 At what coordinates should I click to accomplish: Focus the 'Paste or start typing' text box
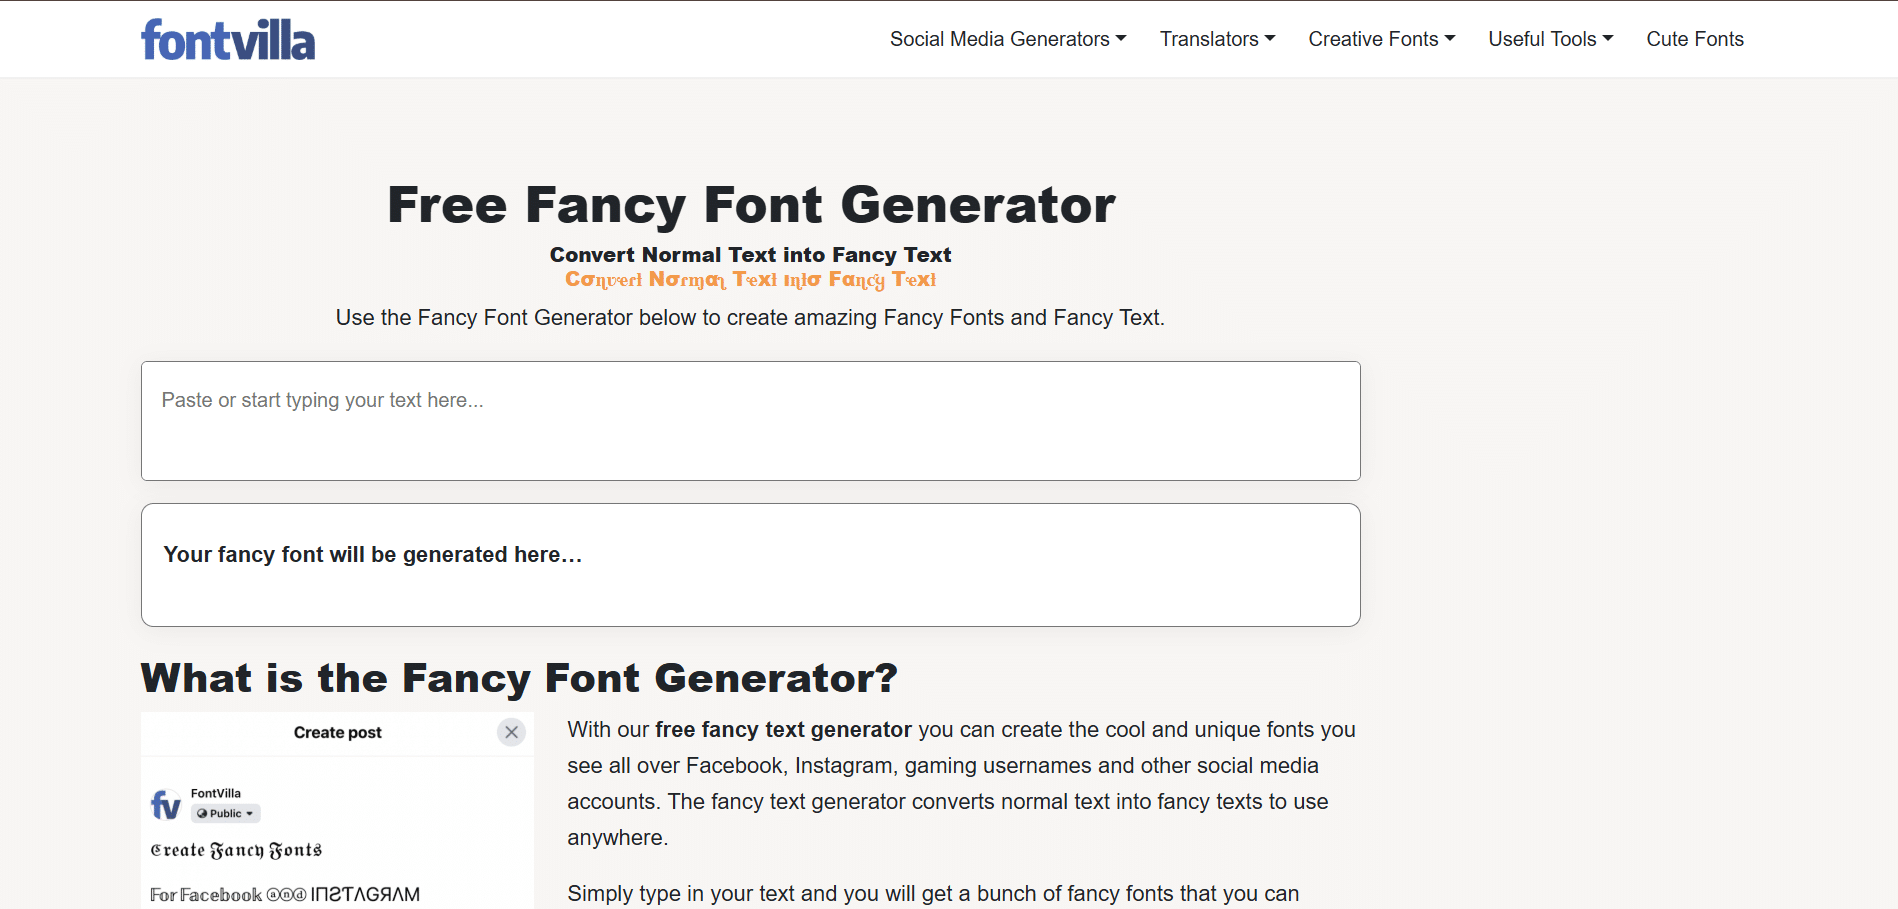[x=750, y=421]
